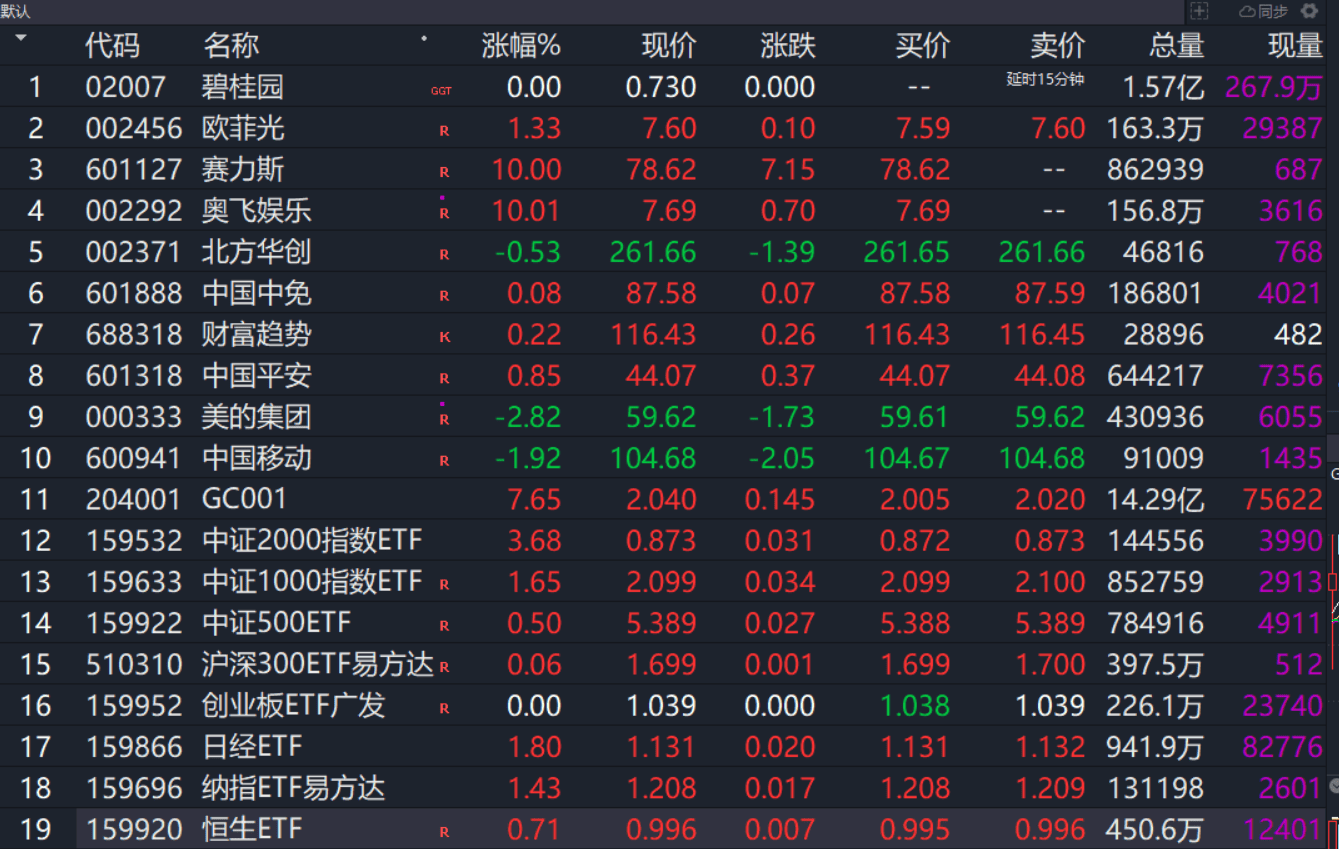Sort by the 涨幅% column header
1339x849 pixels.
(521, 46)
